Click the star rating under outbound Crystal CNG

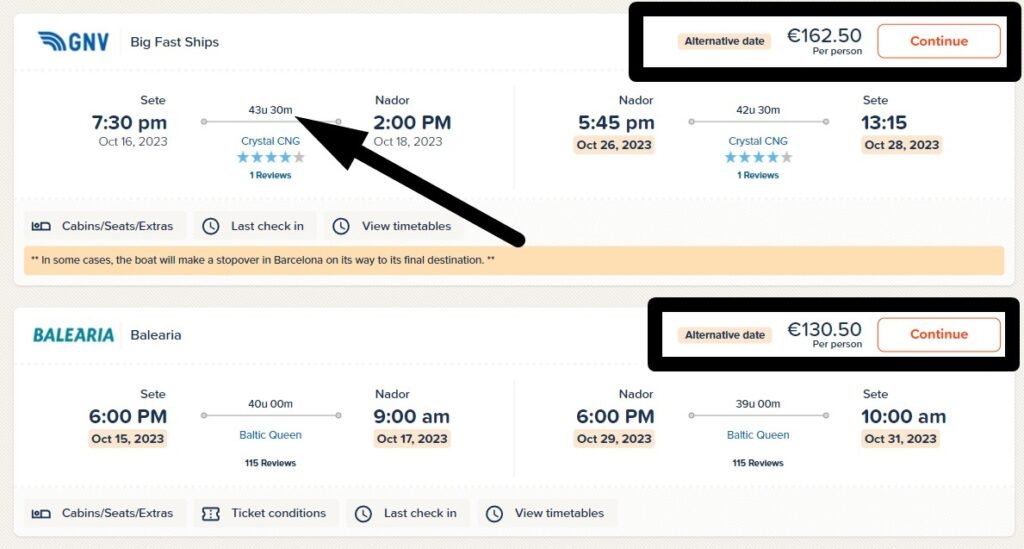(270, 157)
